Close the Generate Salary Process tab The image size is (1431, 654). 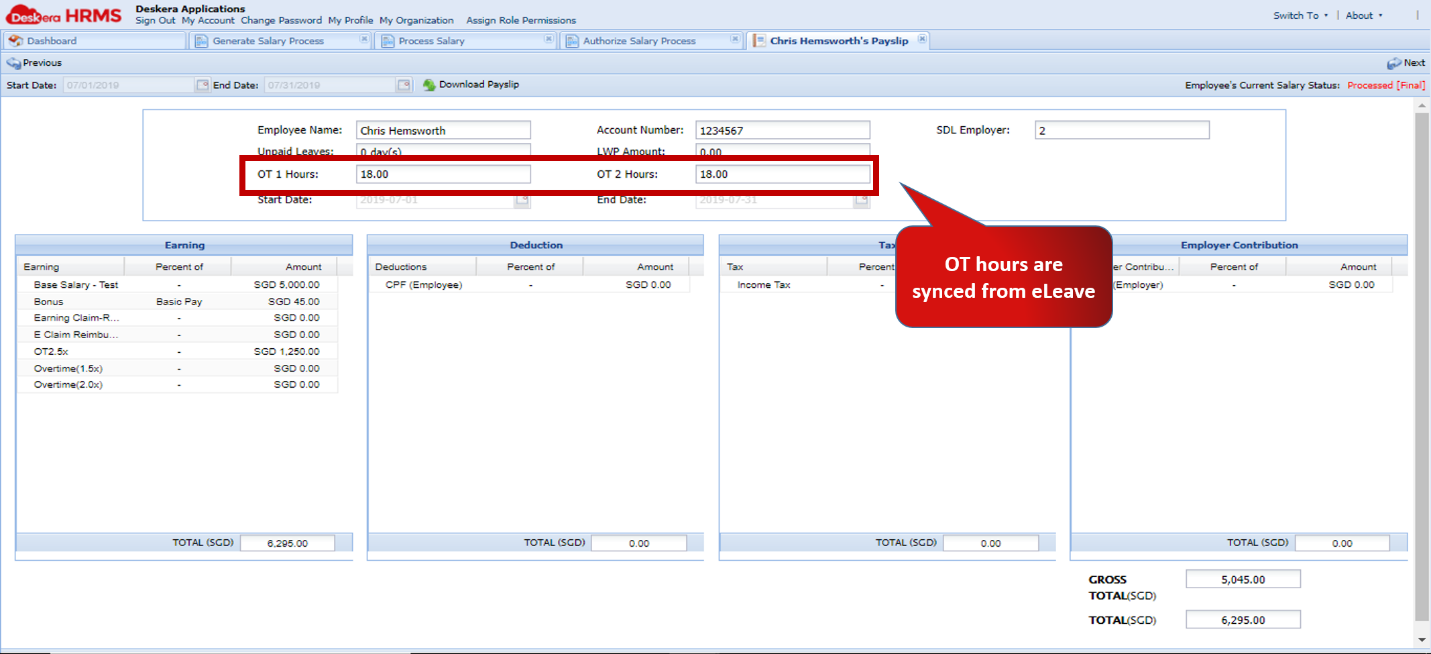point(364,40)
